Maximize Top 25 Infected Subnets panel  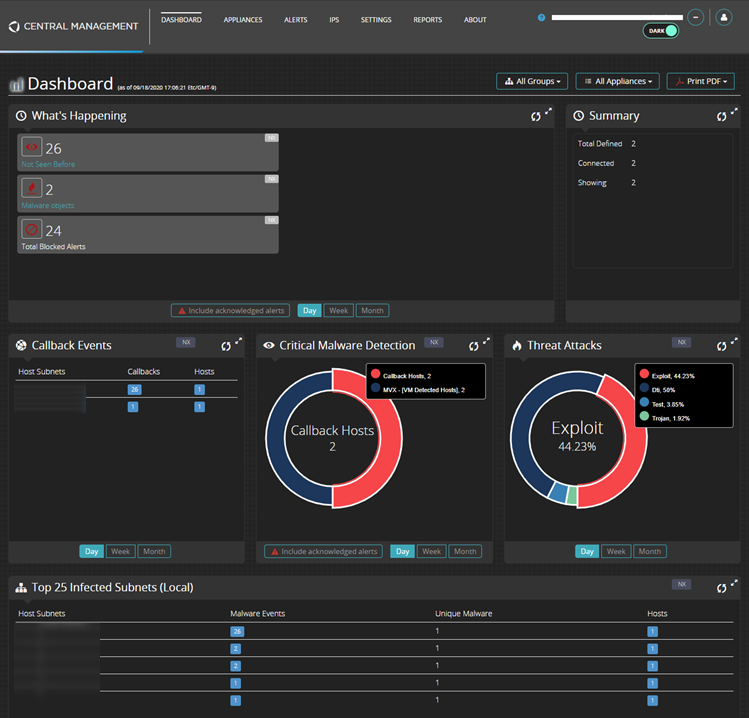tap(734, 582)
